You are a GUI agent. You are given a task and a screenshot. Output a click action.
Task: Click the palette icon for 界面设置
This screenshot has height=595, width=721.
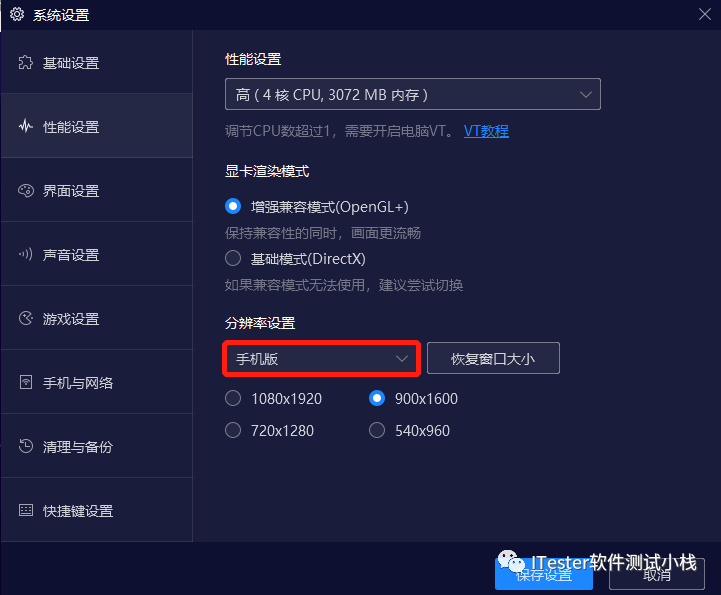point(26,190)
